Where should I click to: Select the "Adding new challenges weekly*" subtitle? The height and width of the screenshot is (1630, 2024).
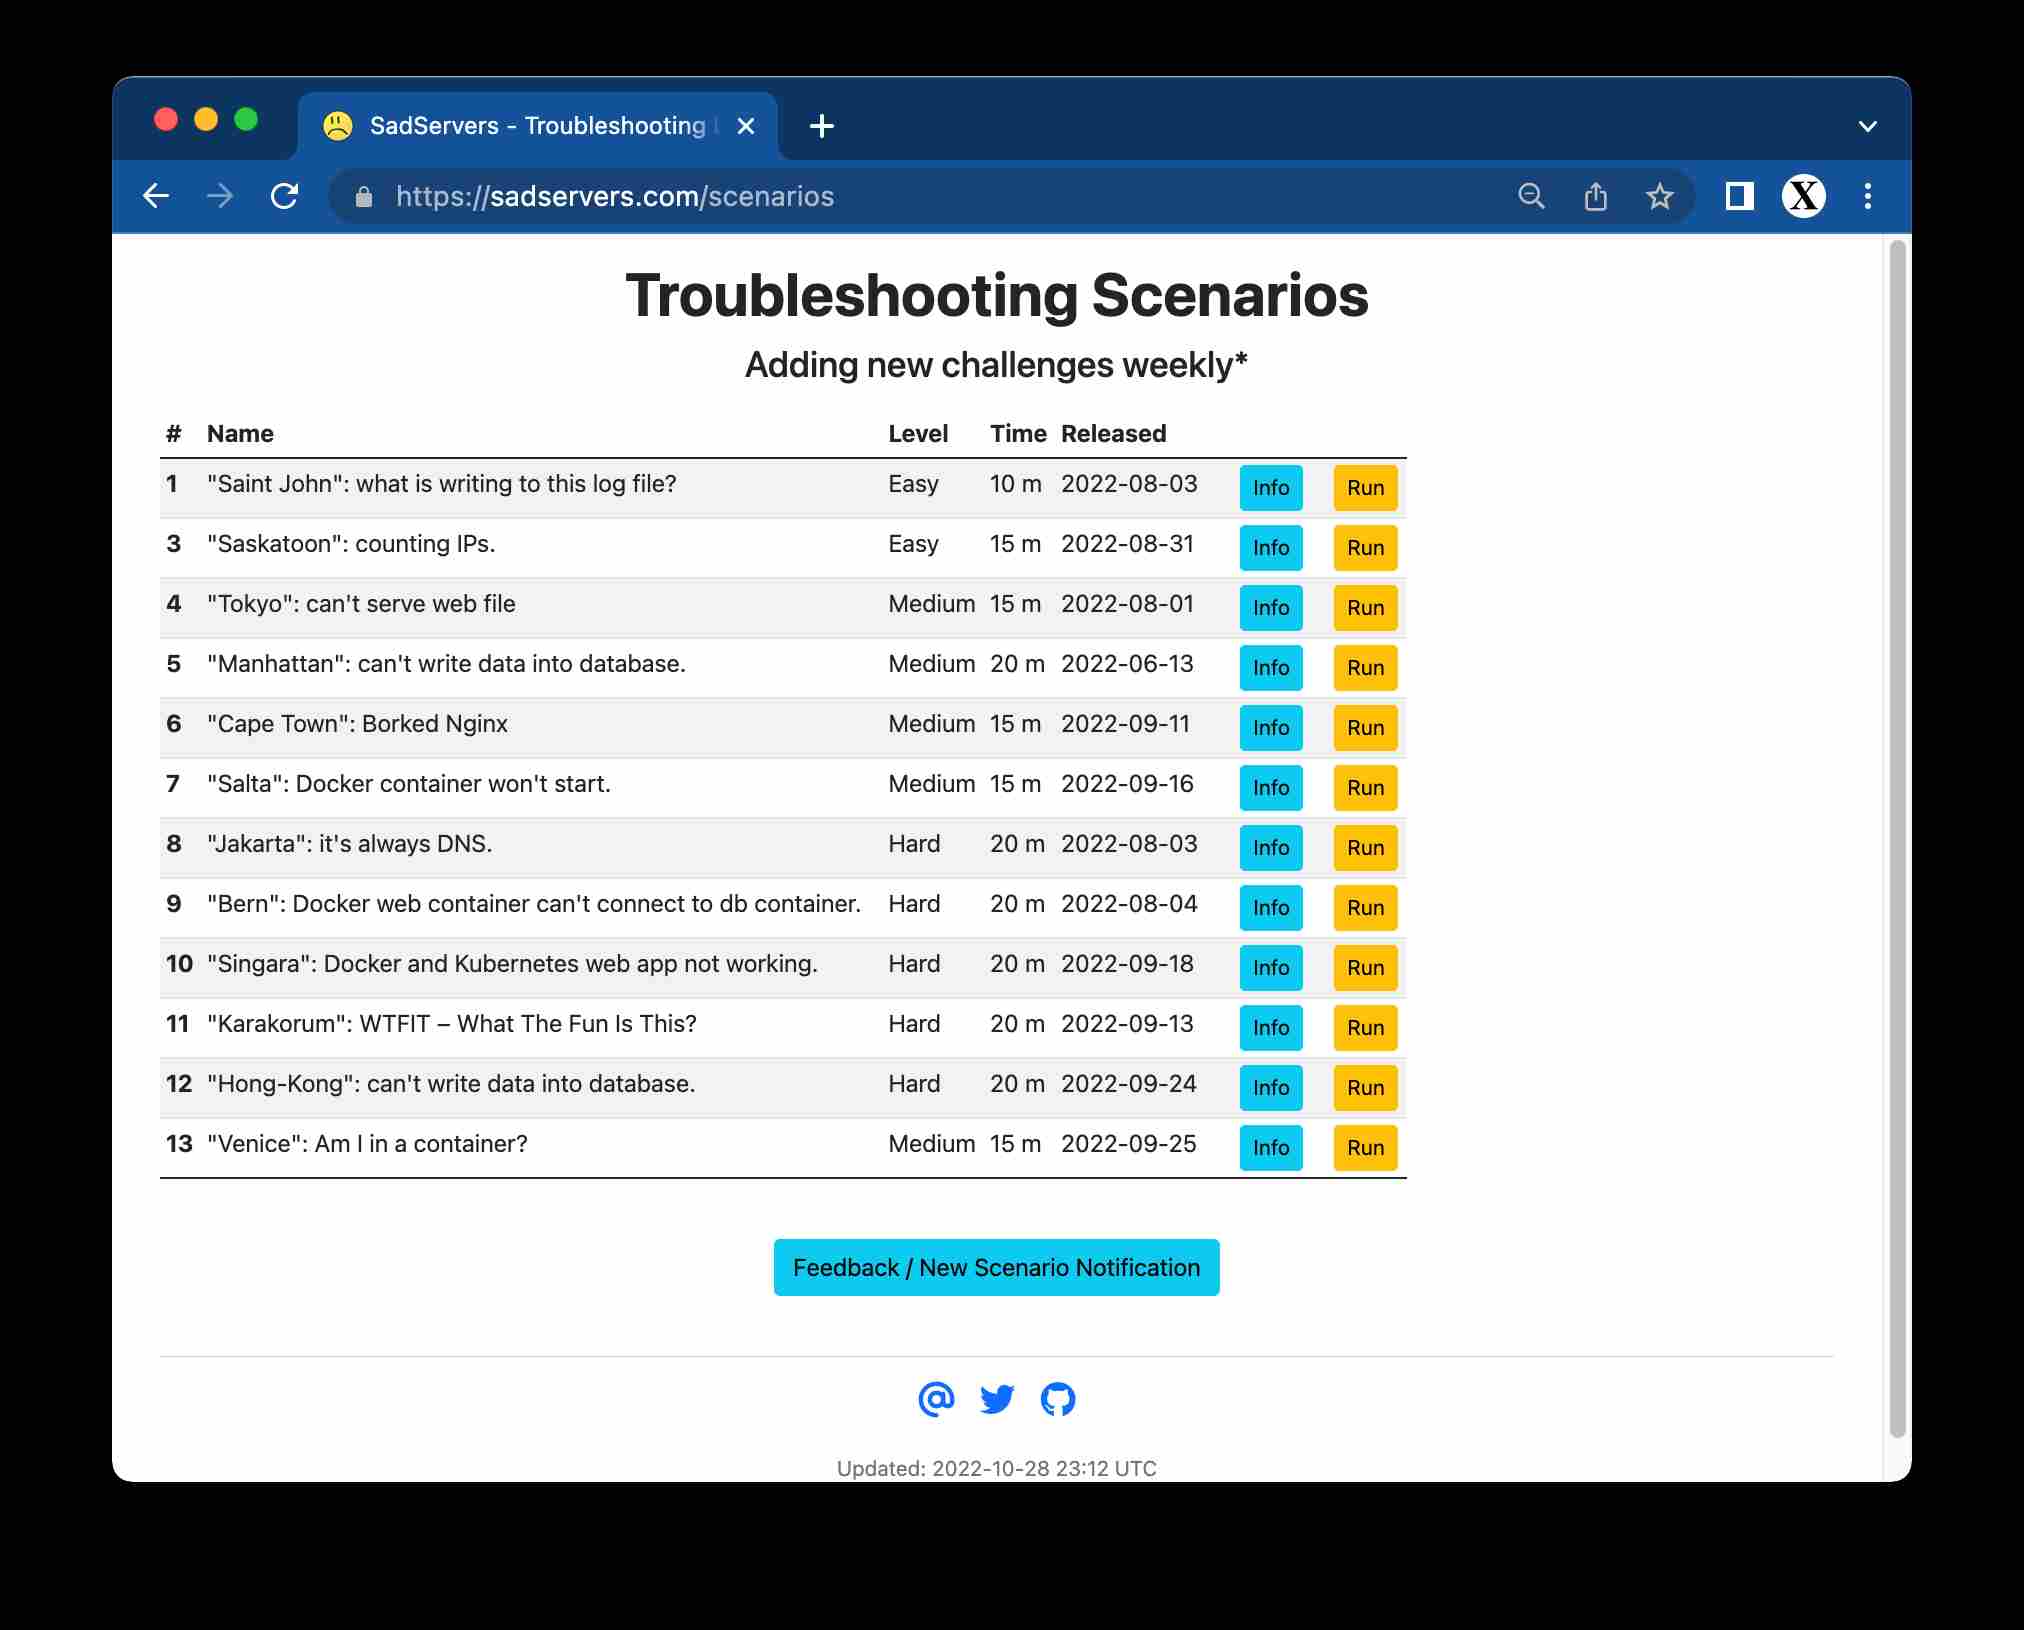point(997,365)
